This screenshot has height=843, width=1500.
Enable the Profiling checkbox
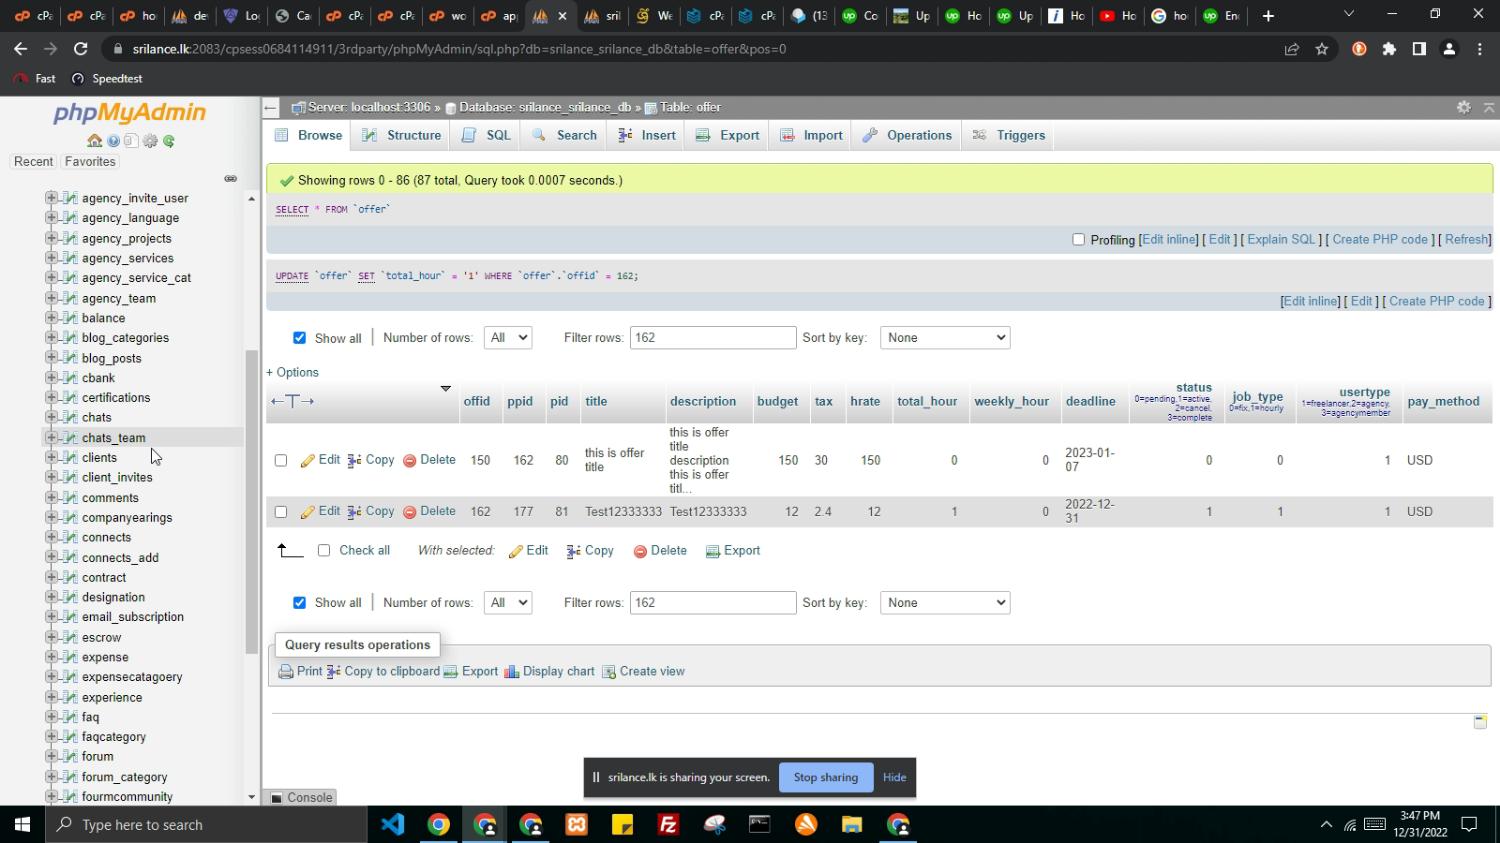[1078, 240]
